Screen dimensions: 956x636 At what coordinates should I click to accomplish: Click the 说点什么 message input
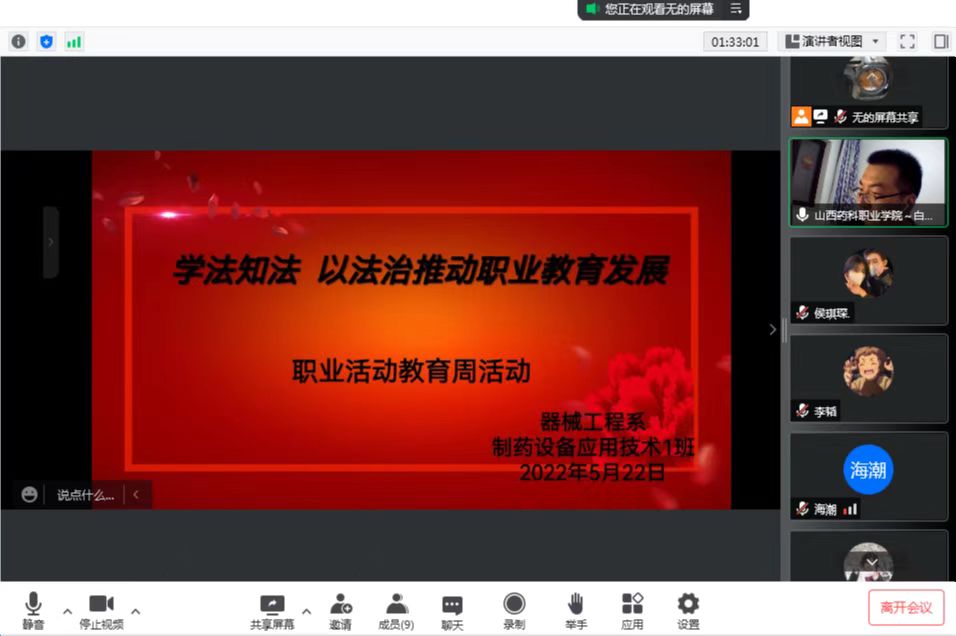pos(85,494)
